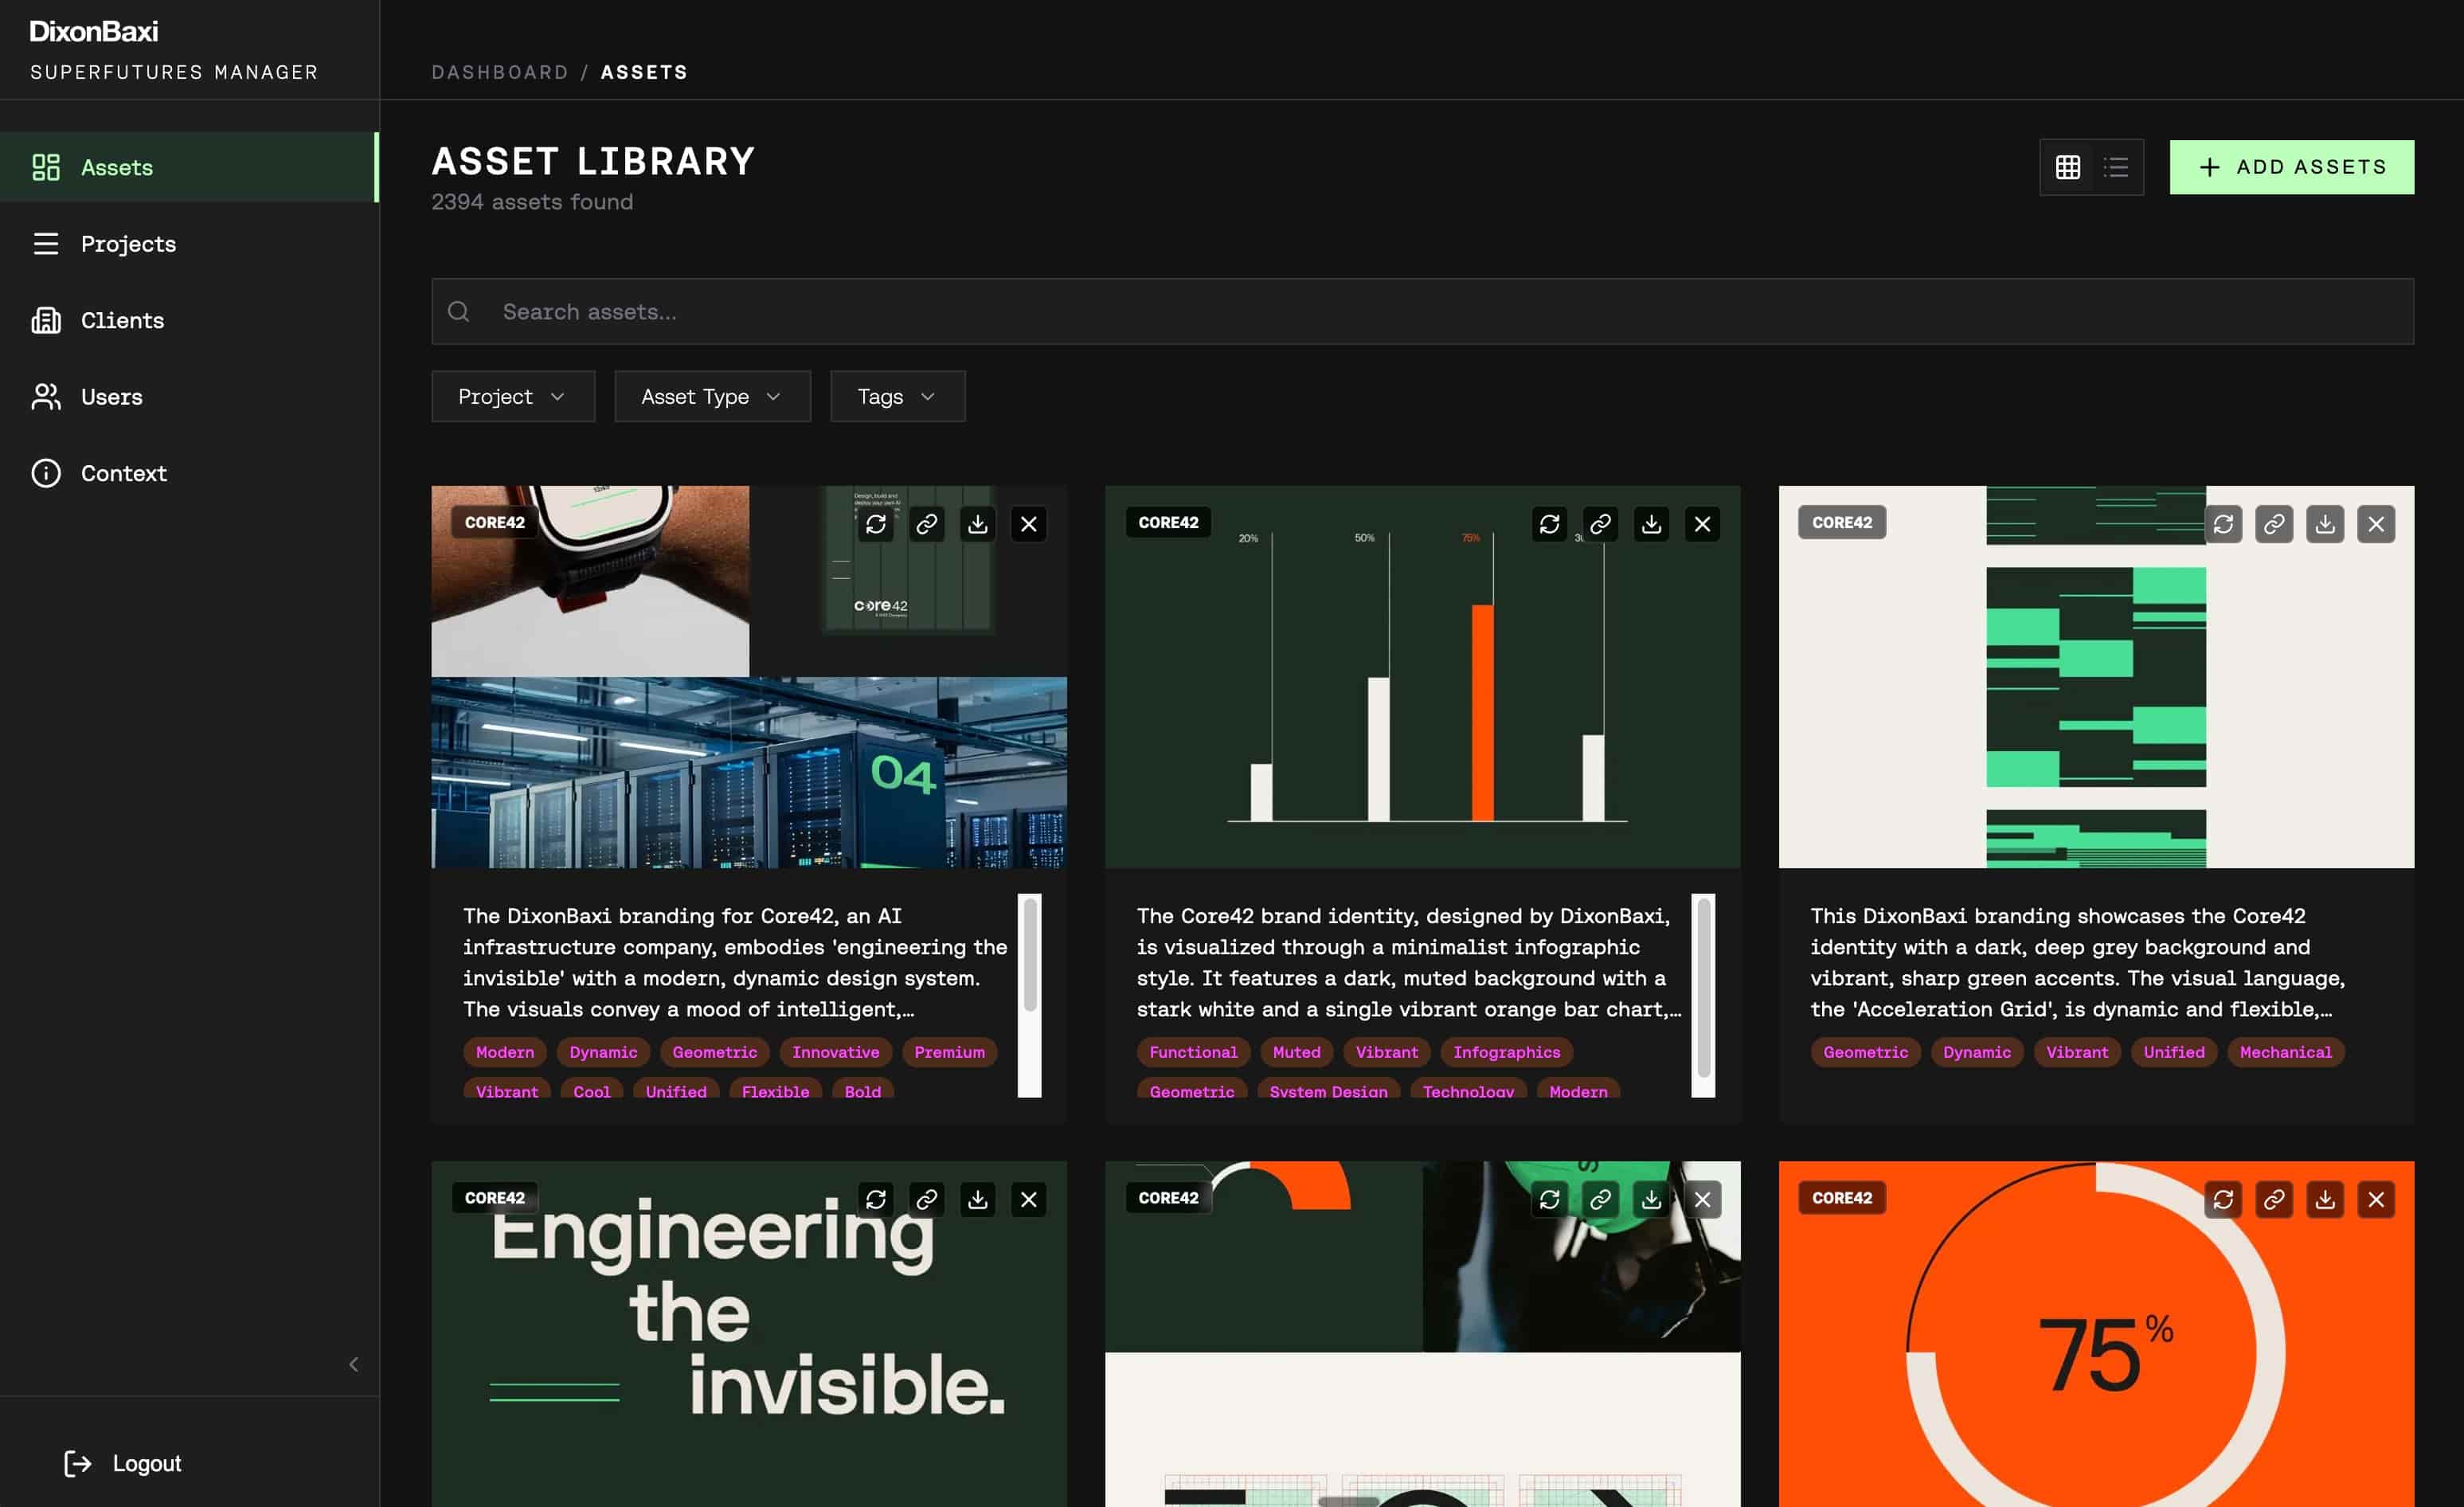Open Projects from the sidebar
The height and width of the screenshot is (1507, 2464).
tap(189, 244)
